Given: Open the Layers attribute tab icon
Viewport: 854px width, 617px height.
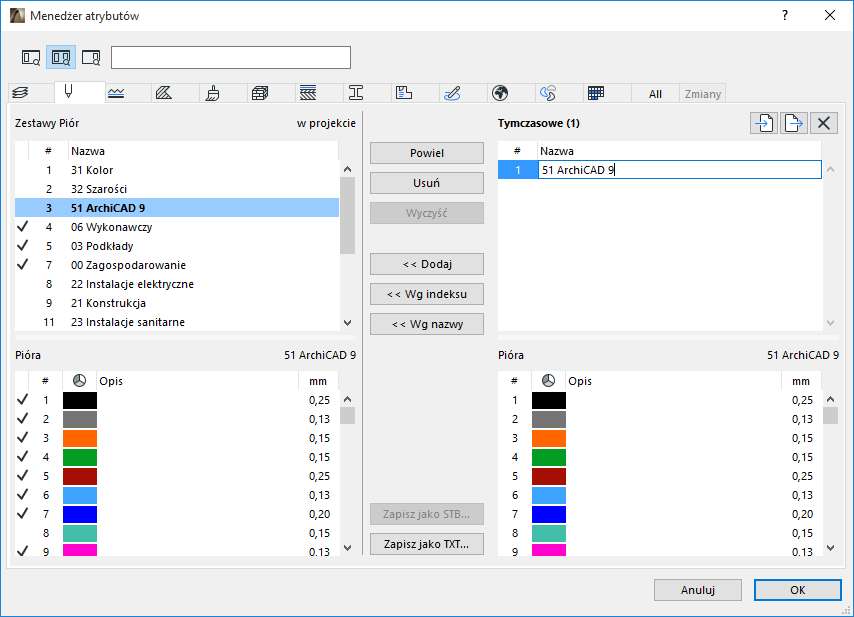Looking at the screenshot, I should (21, 93).
